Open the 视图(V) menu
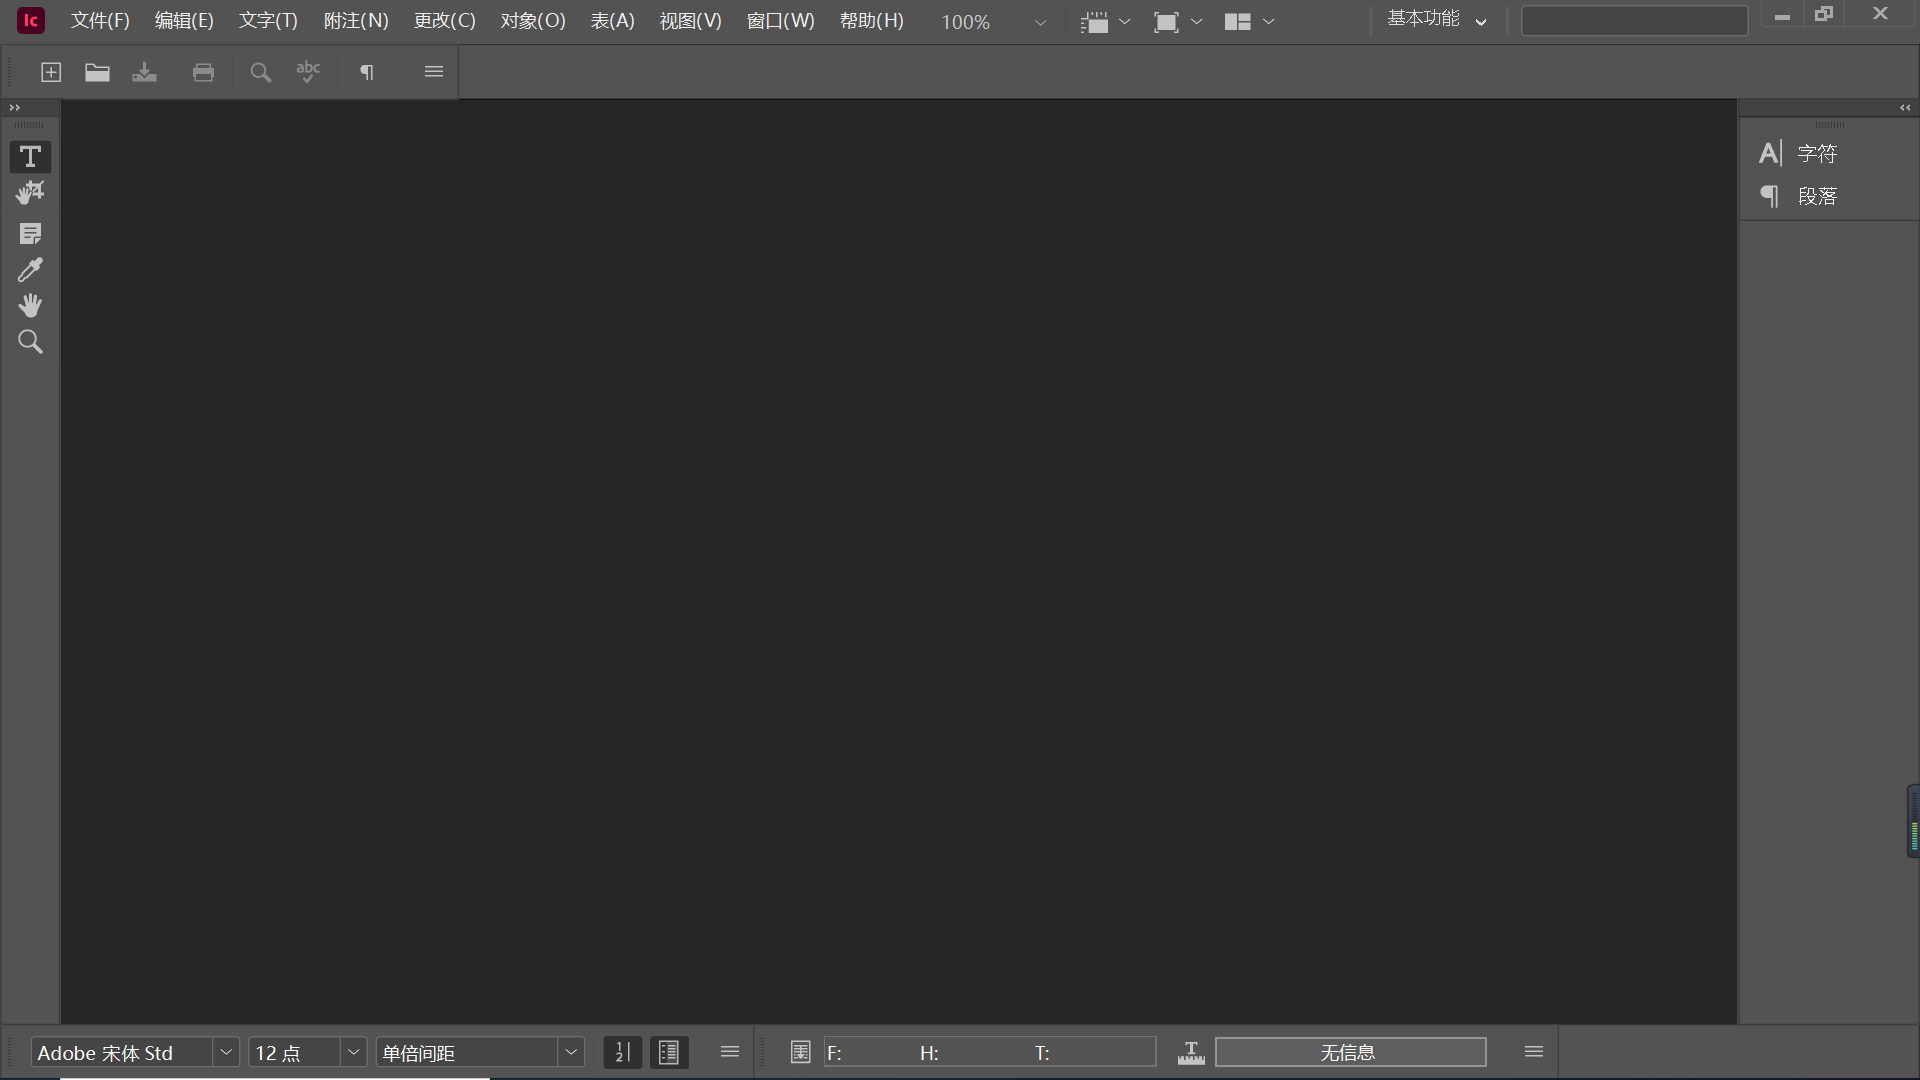 (690, 21)
